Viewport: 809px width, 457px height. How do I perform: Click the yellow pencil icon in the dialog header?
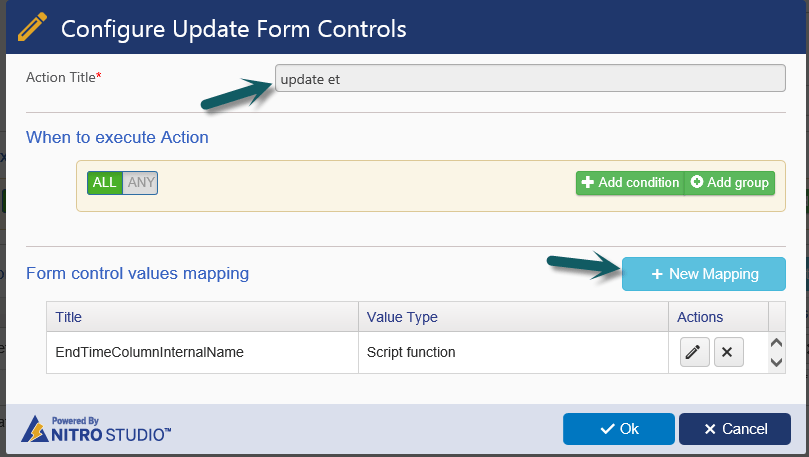click(x=32, y=27)
